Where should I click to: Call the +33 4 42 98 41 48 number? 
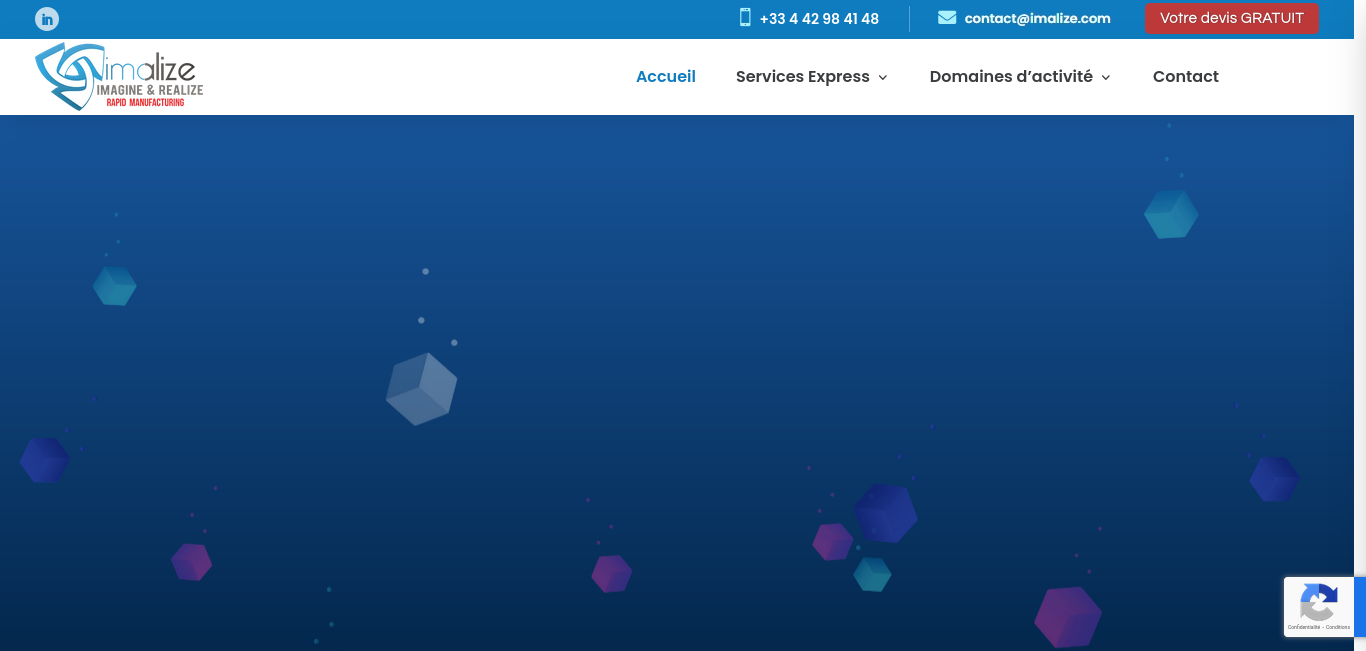click(x=819, y=19)
